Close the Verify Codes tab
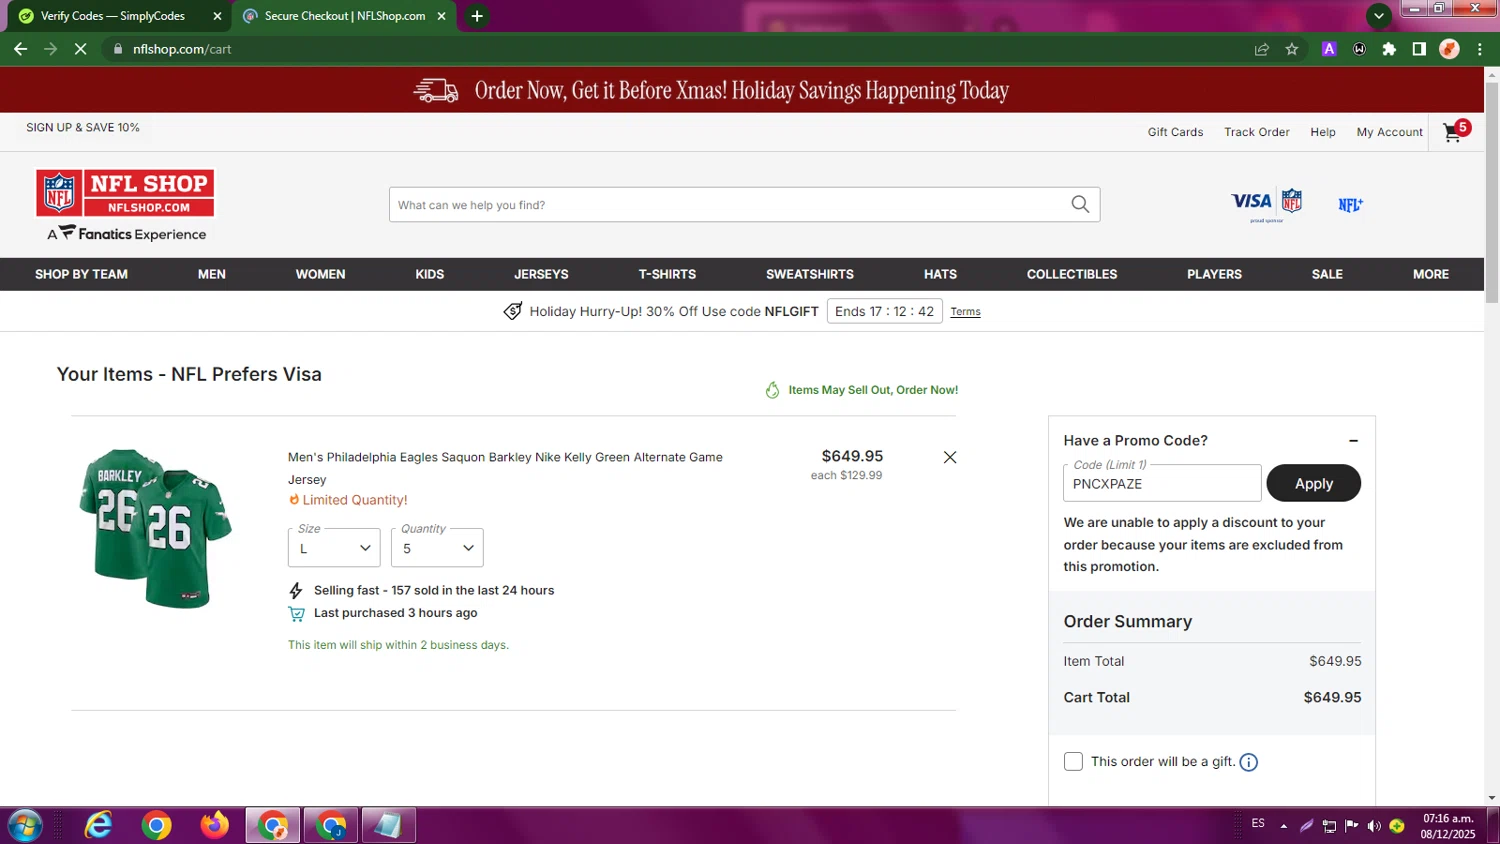This screenshot has height=844, width=1500. [217, 16]
